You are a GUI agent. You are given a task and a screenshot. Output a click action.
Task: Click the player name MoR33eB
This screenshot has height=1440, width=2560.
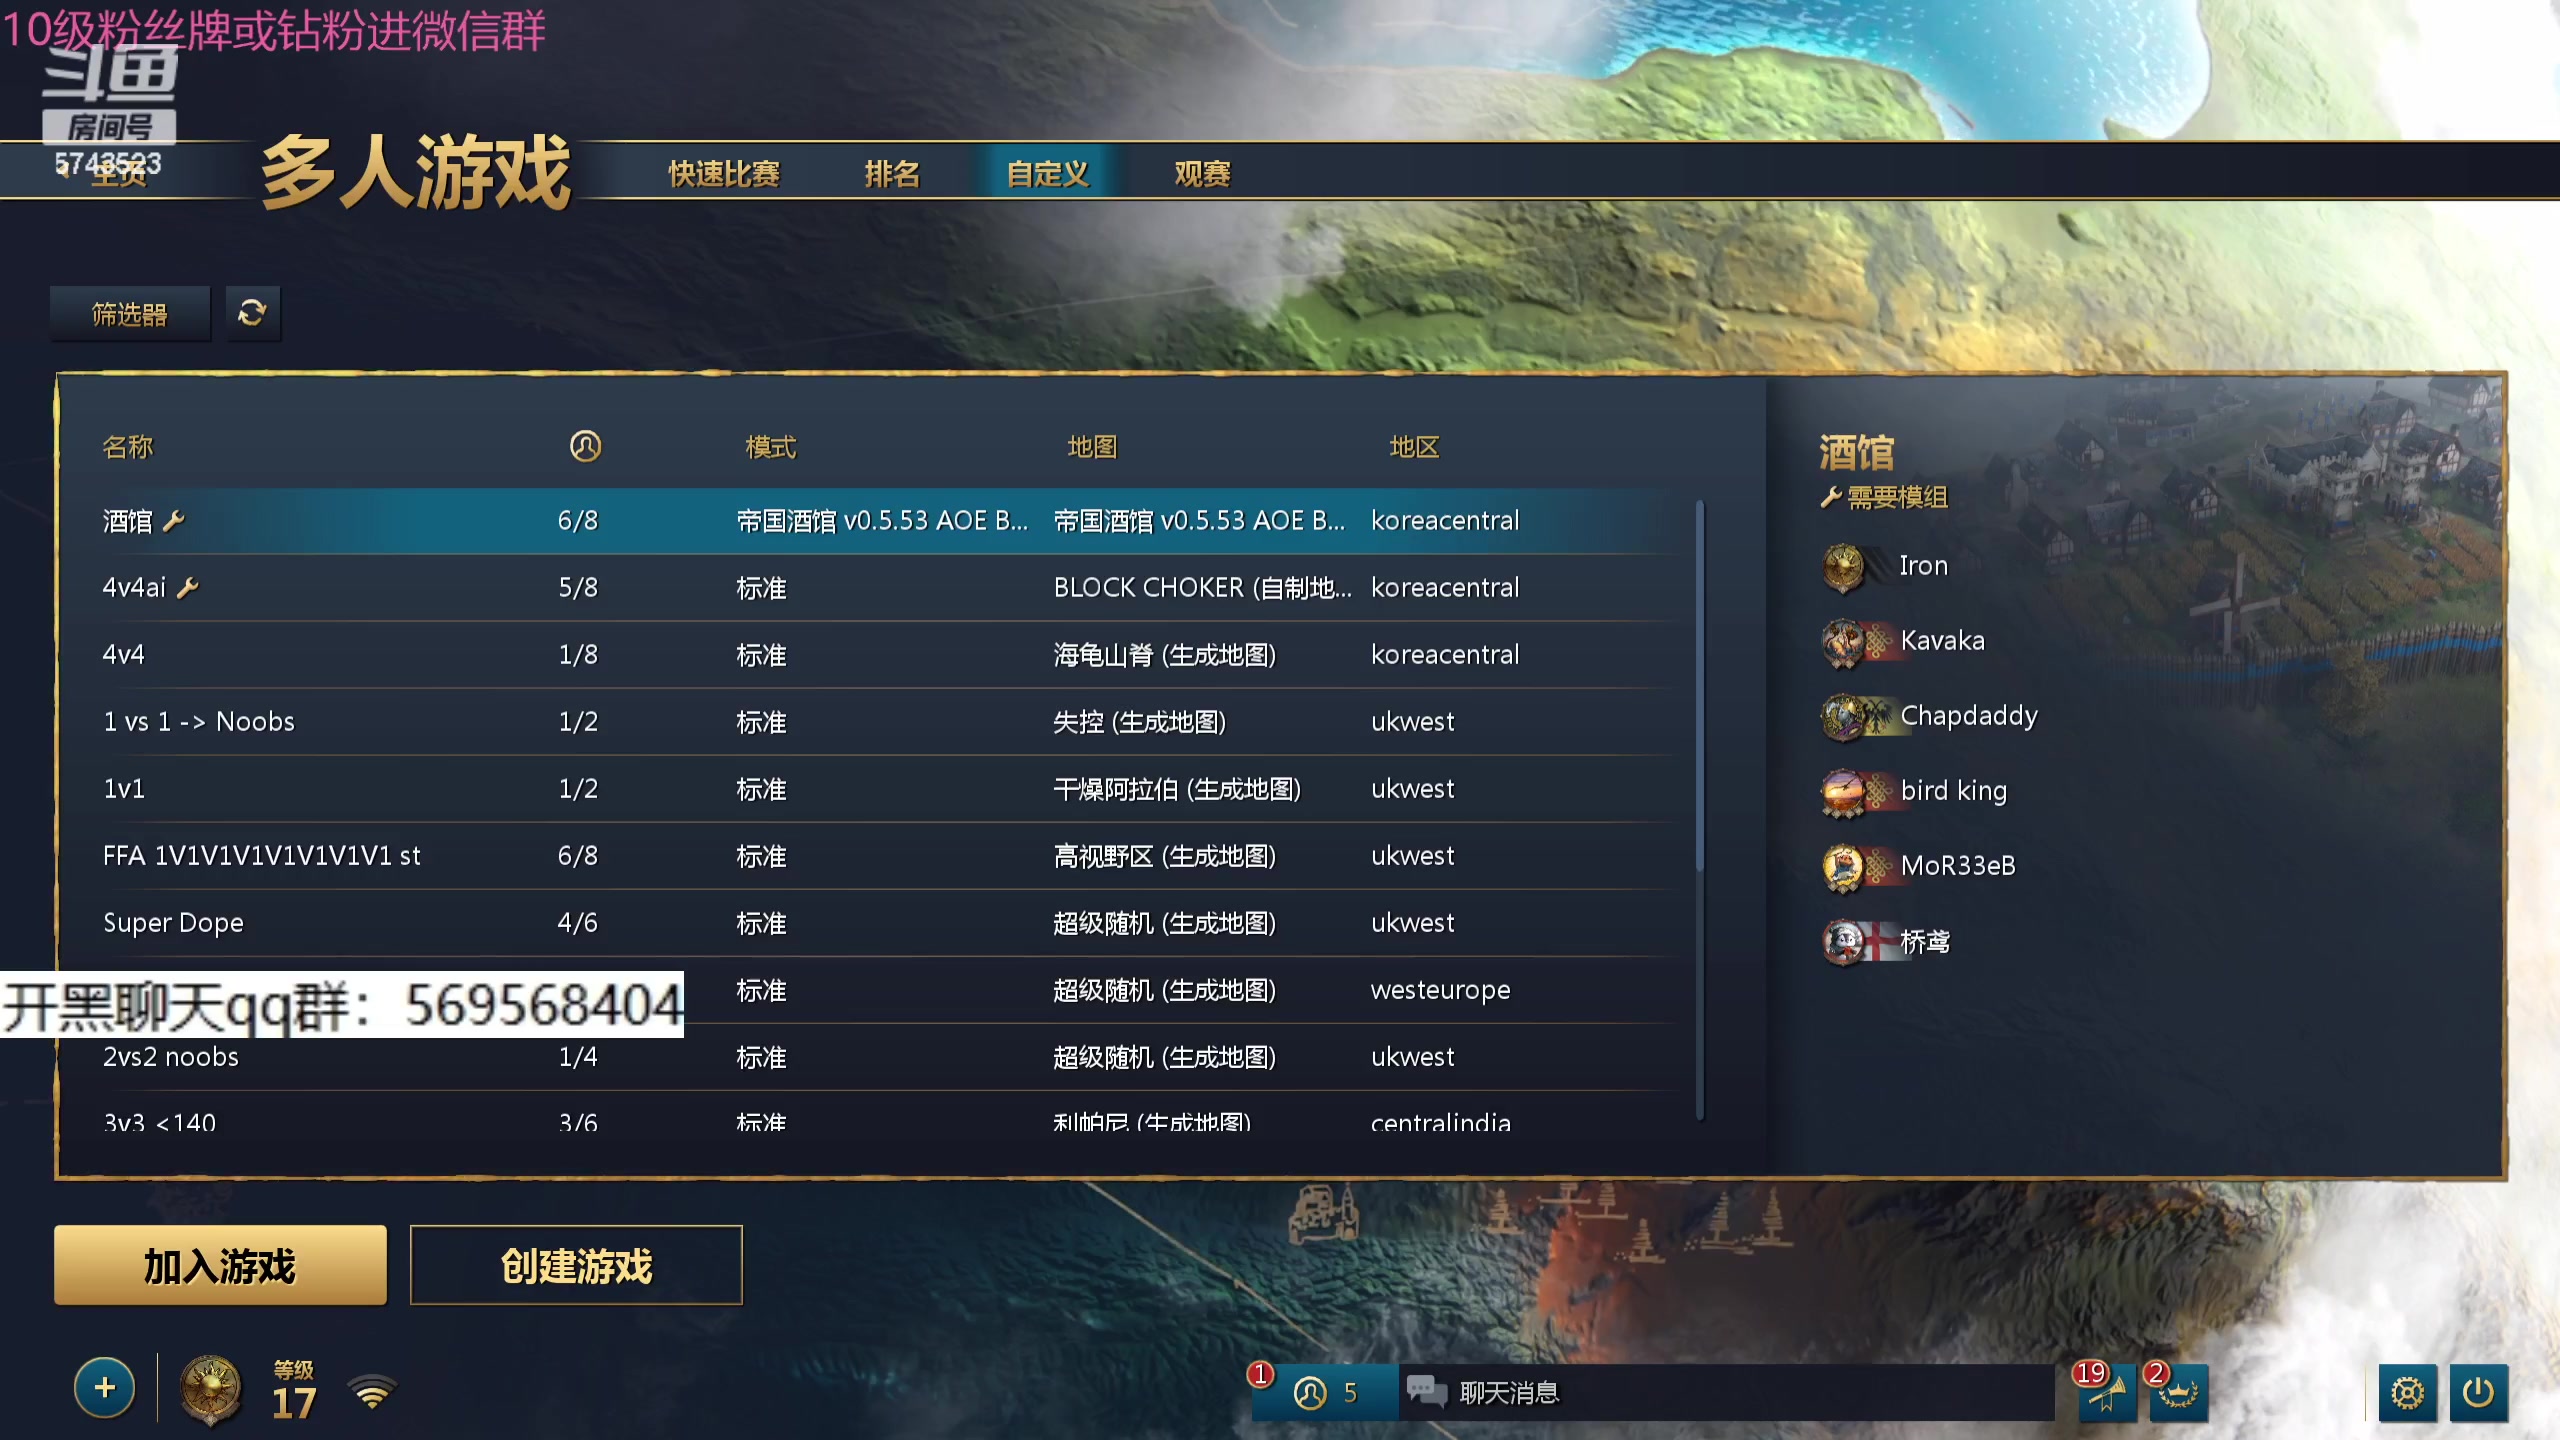coord(1957,866)
